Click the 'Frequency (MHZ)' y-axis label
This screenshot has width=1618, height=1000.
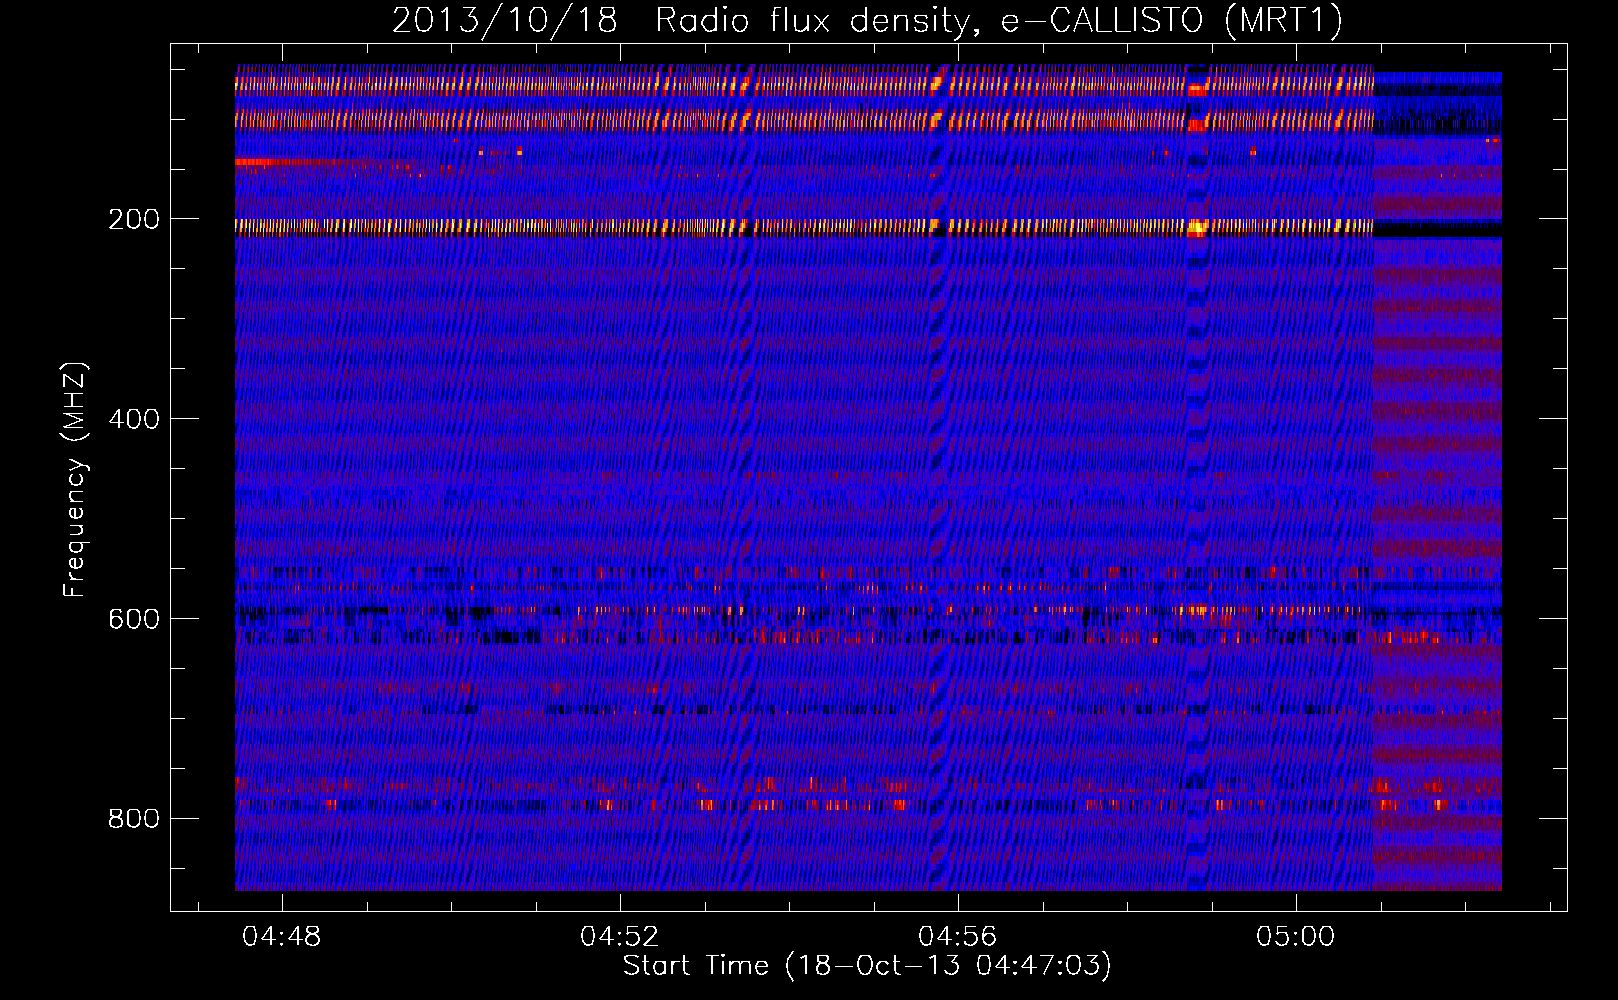click(74, 479)
